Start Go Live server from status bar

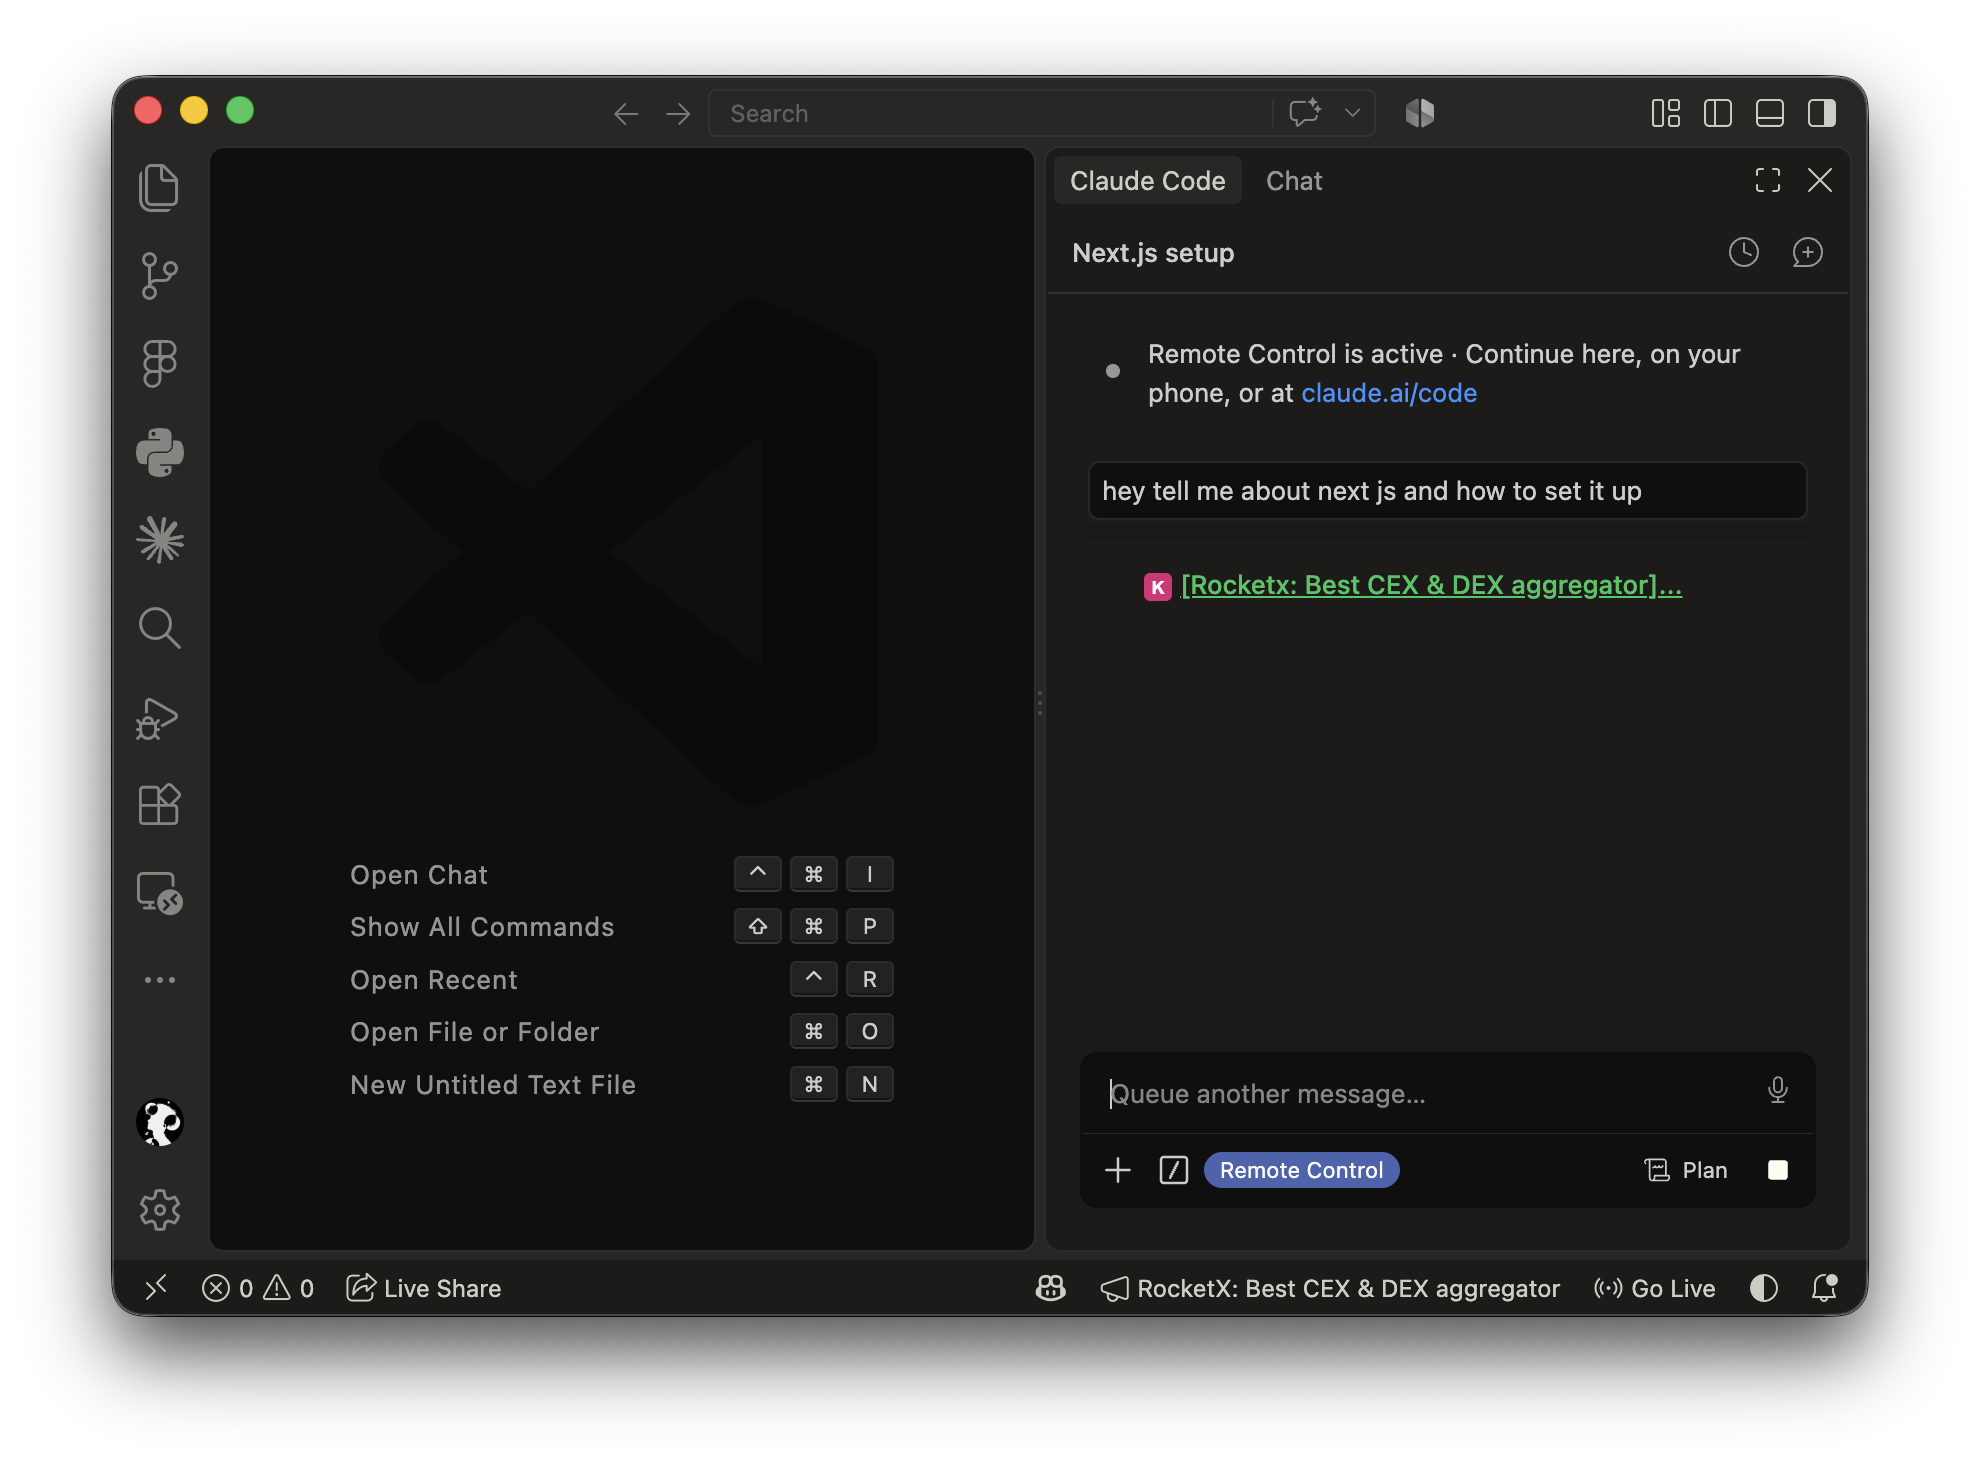pos(1654,1288)
